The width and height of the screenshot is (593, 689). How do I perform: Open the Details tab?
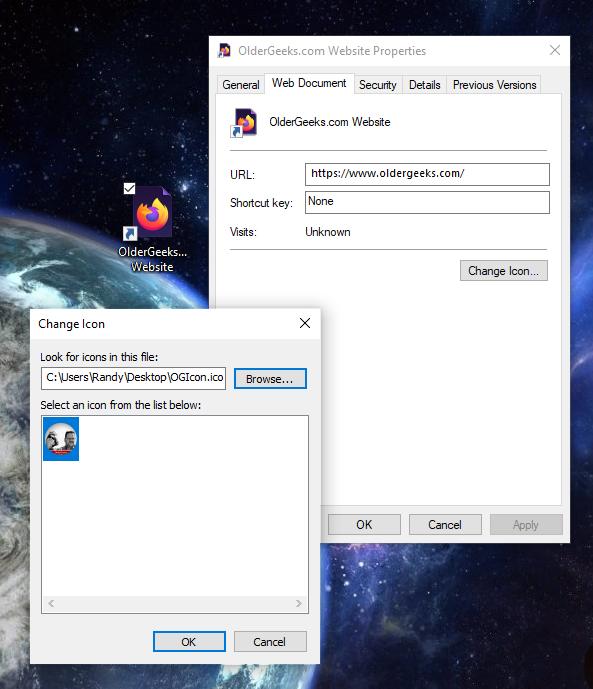pos(424,84)
